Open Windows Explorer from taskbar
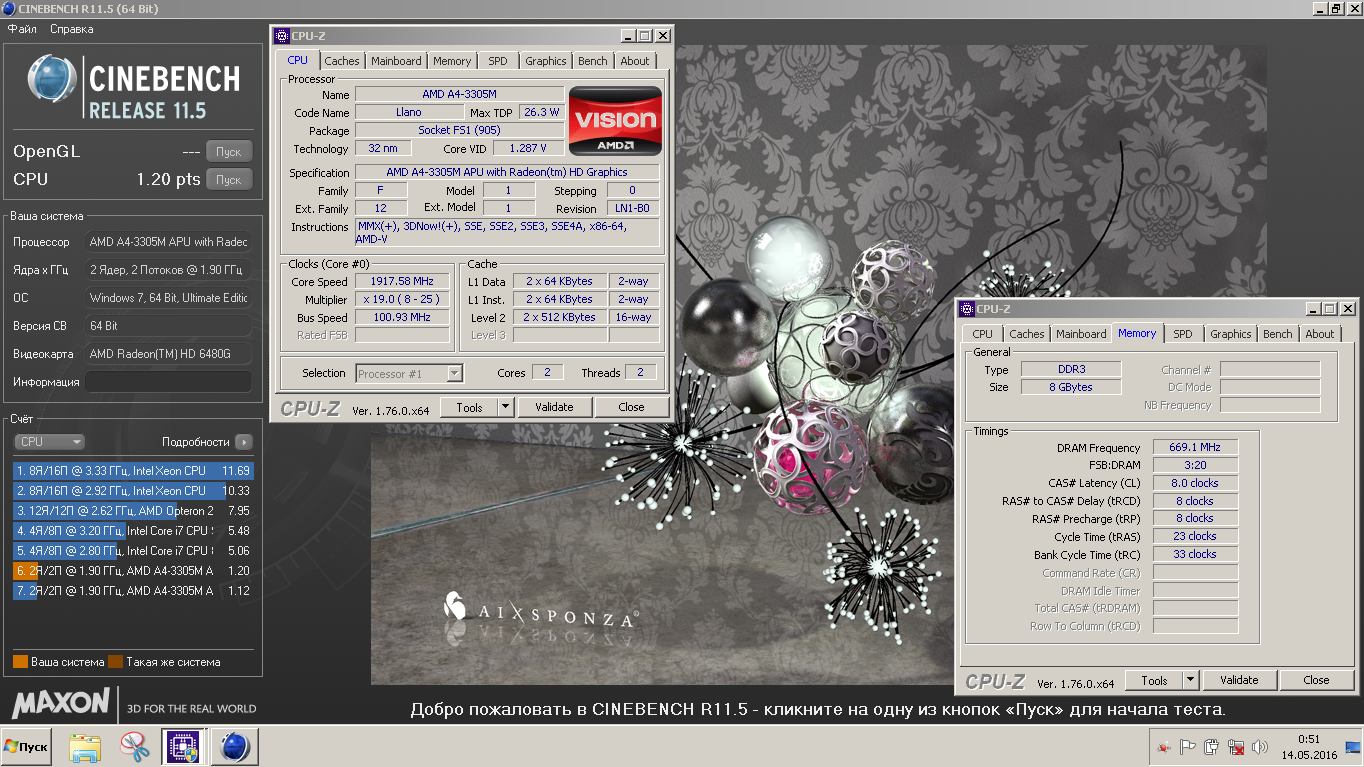 (85, 747)
